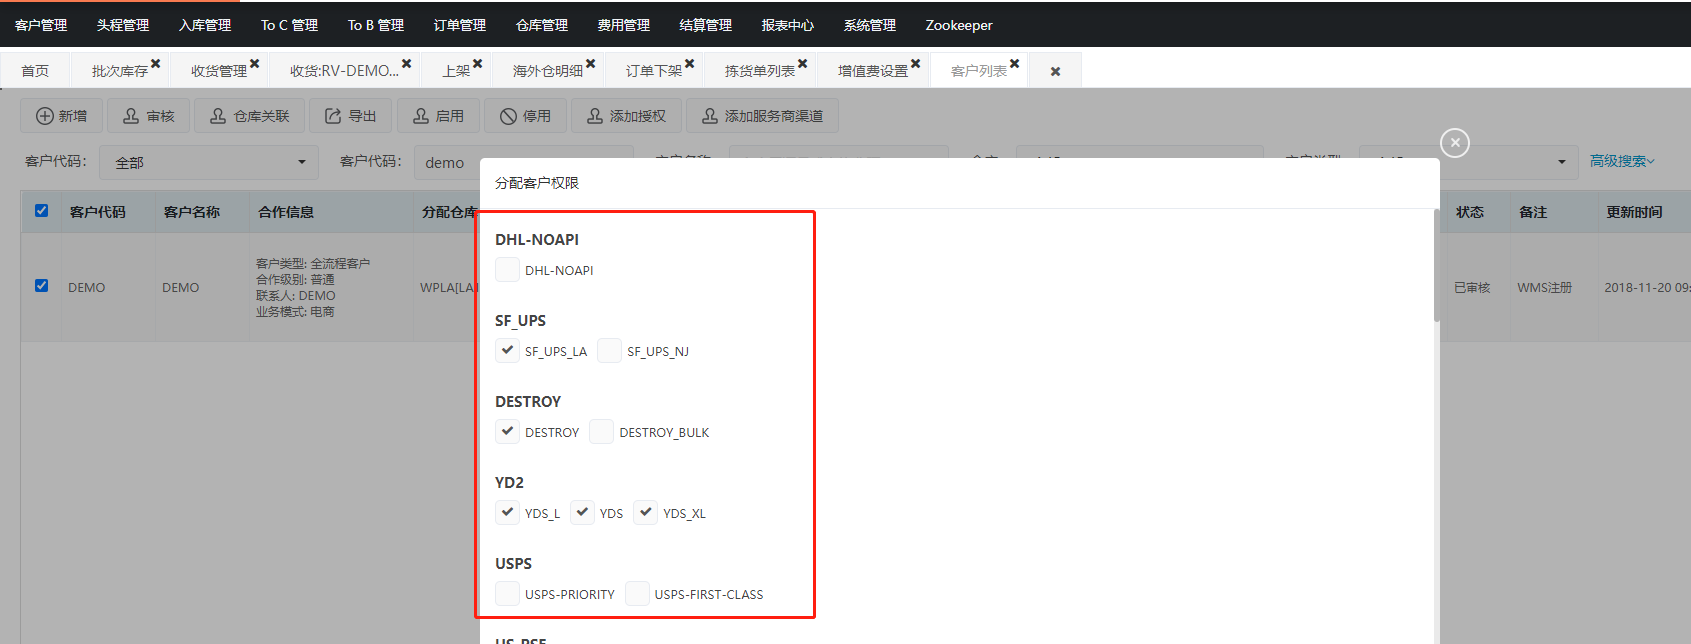
Task: Open the rightmost filter dropdown arrow
Action: point(1562,162)
